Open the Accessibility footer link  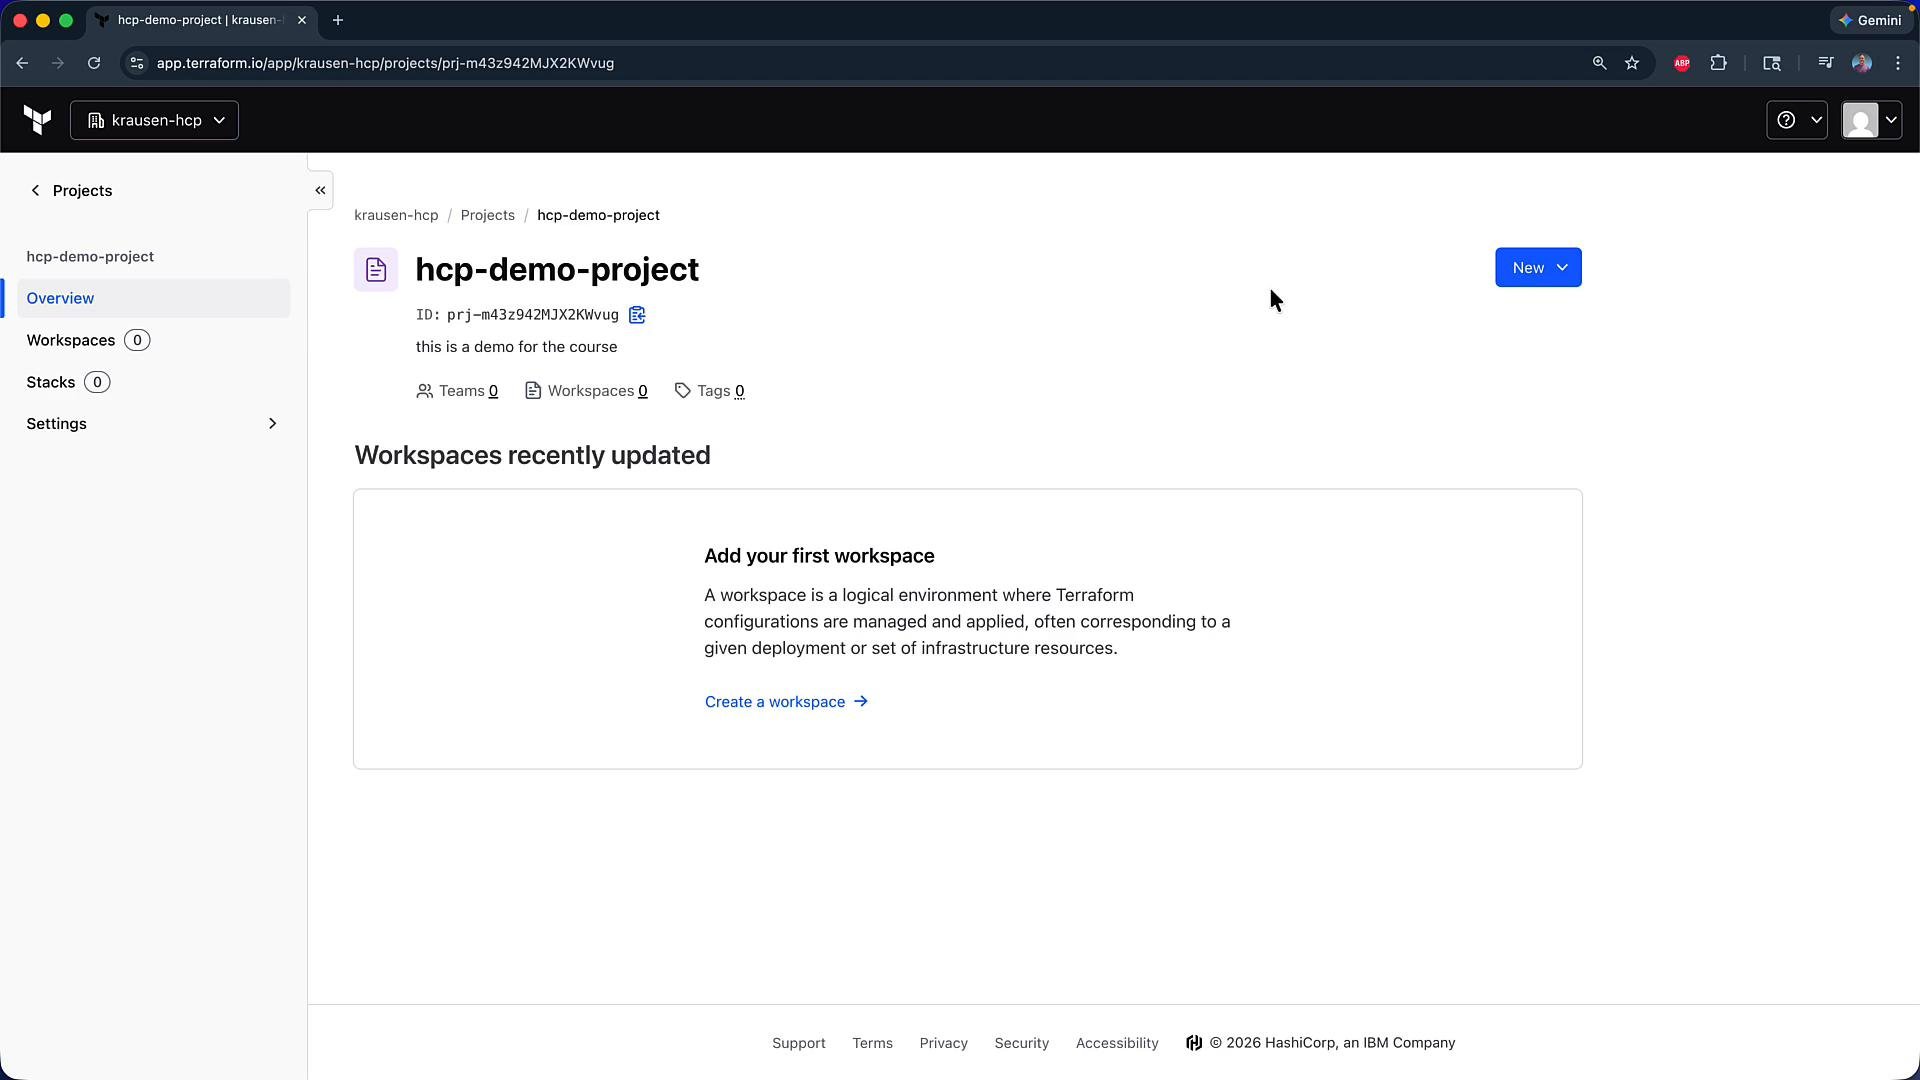click(x=1117, y=1043)
